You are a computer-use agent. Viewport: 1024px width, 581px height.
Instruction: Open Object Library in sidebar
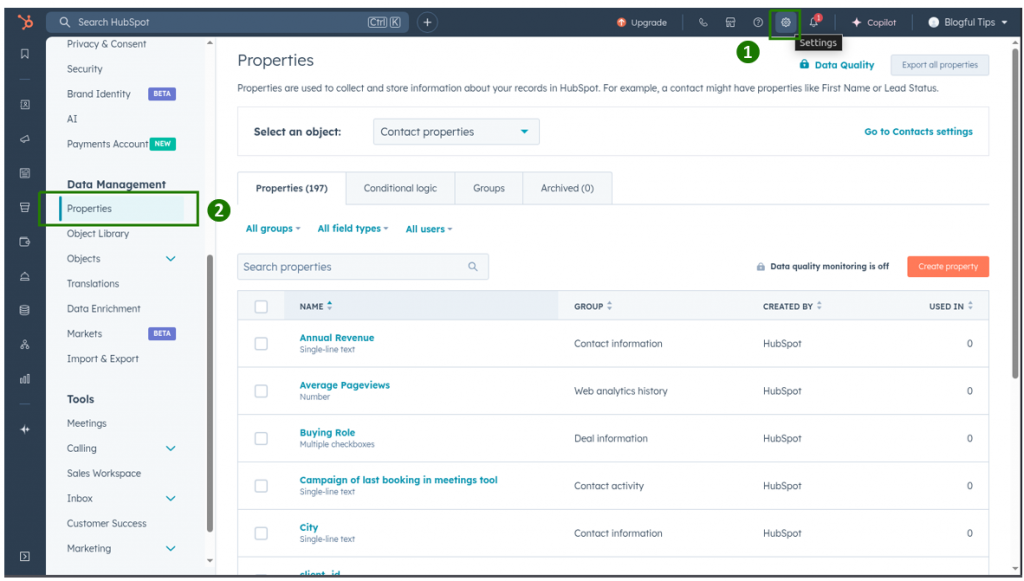tap(98, 233)
